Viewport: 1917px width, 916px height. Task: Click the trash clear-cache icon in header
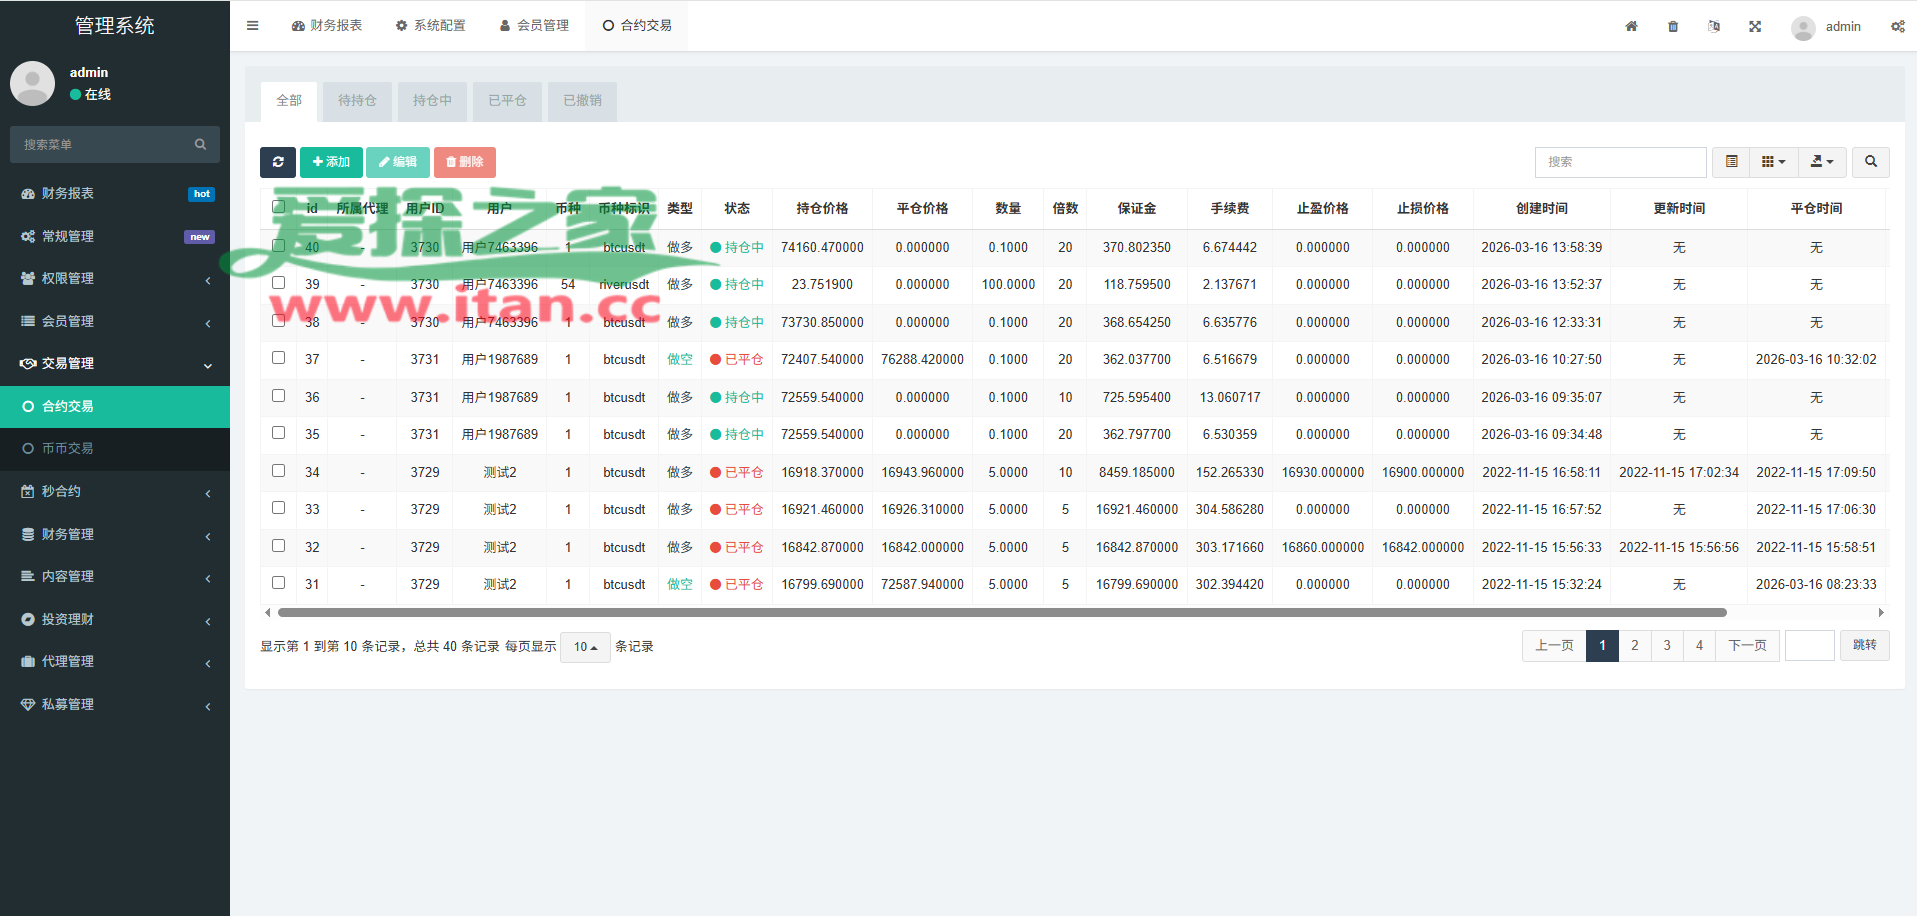click(1673, 27)
